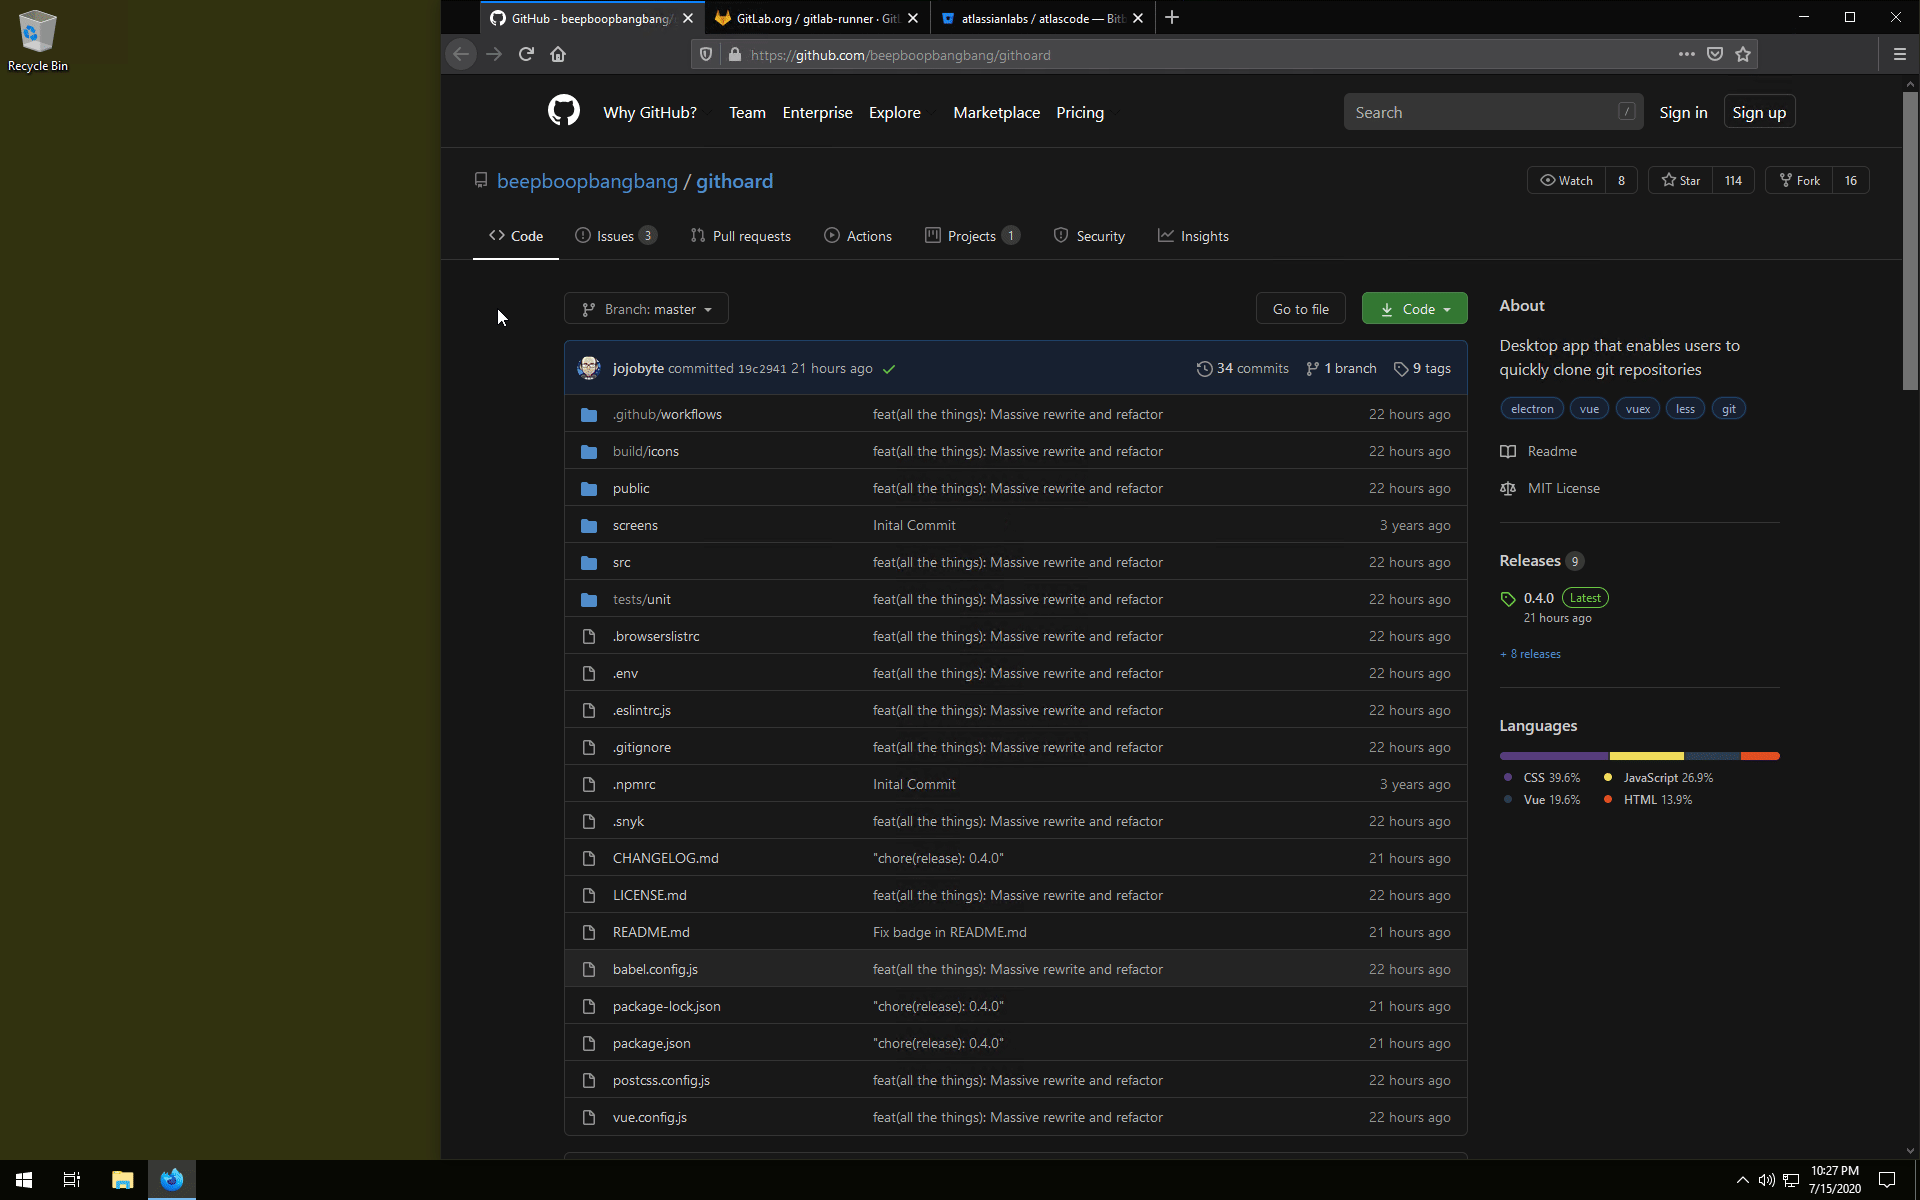Image resolution: width=1920 pixels, height=1200 pixels.
Task: Click the green commit status checkmark
Action: pos(889,369)
